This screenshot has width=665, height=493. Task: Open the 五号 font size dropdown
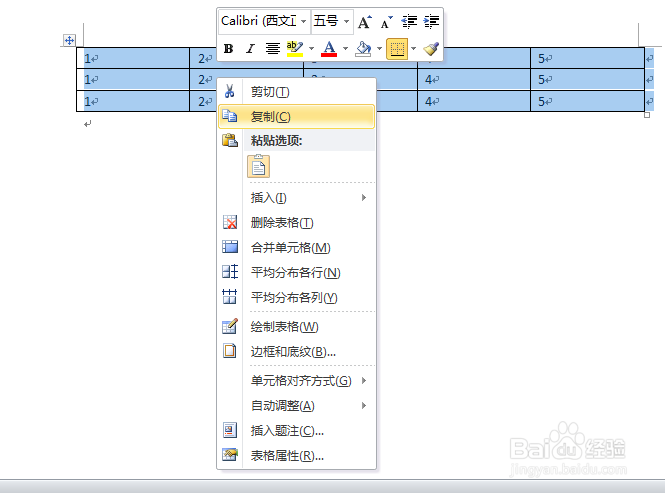(346, 21)
